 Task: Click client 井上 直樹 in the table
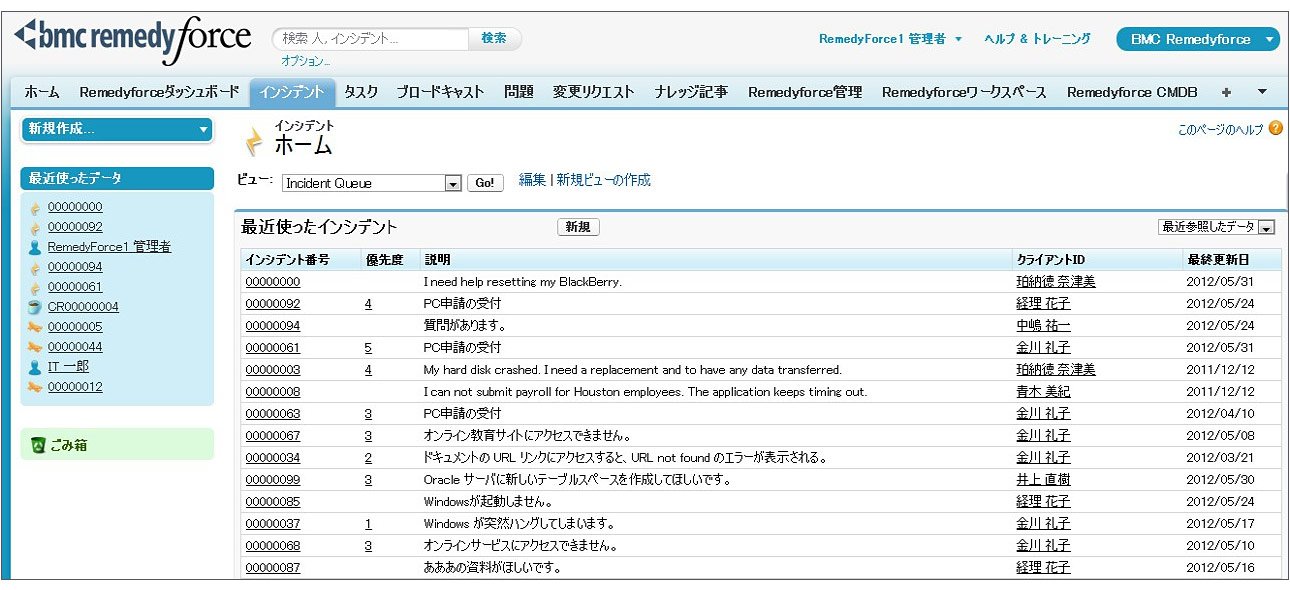[x=1043, y=480]
